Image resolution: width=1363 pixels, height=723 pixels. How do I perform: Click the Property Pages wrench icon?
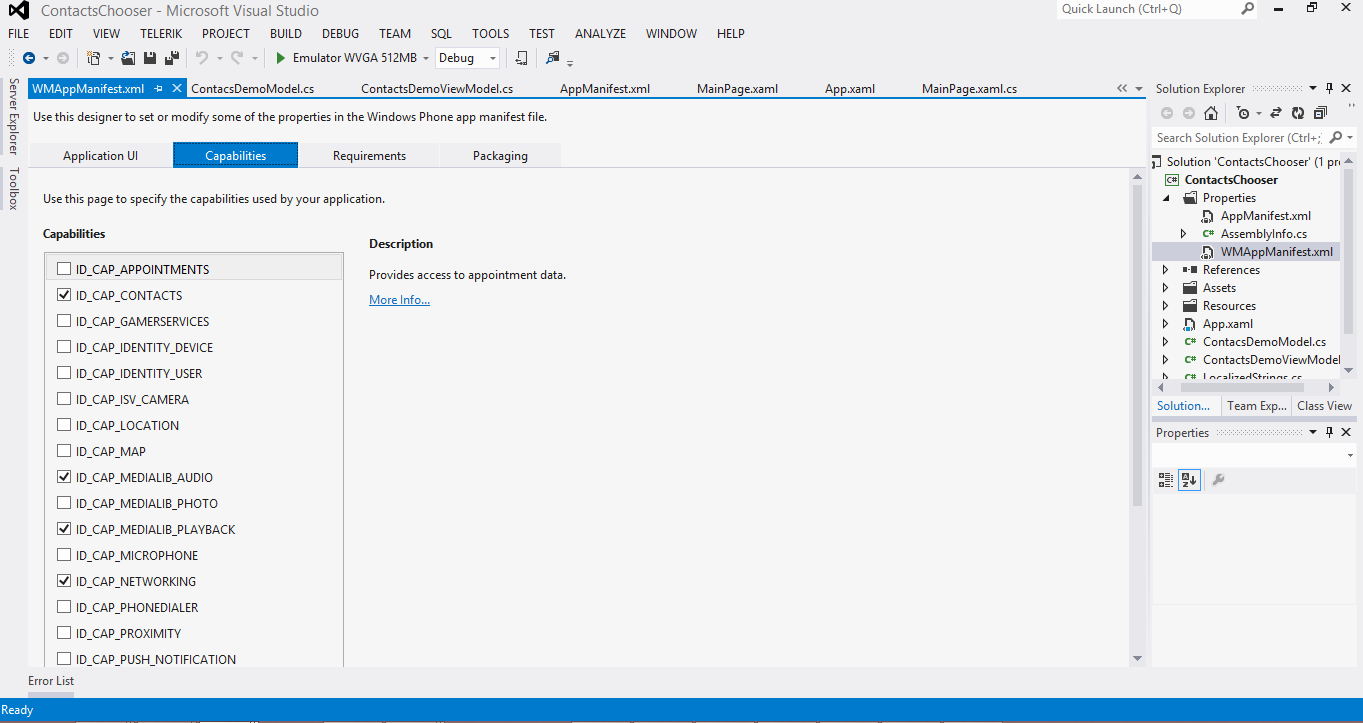1218,479
